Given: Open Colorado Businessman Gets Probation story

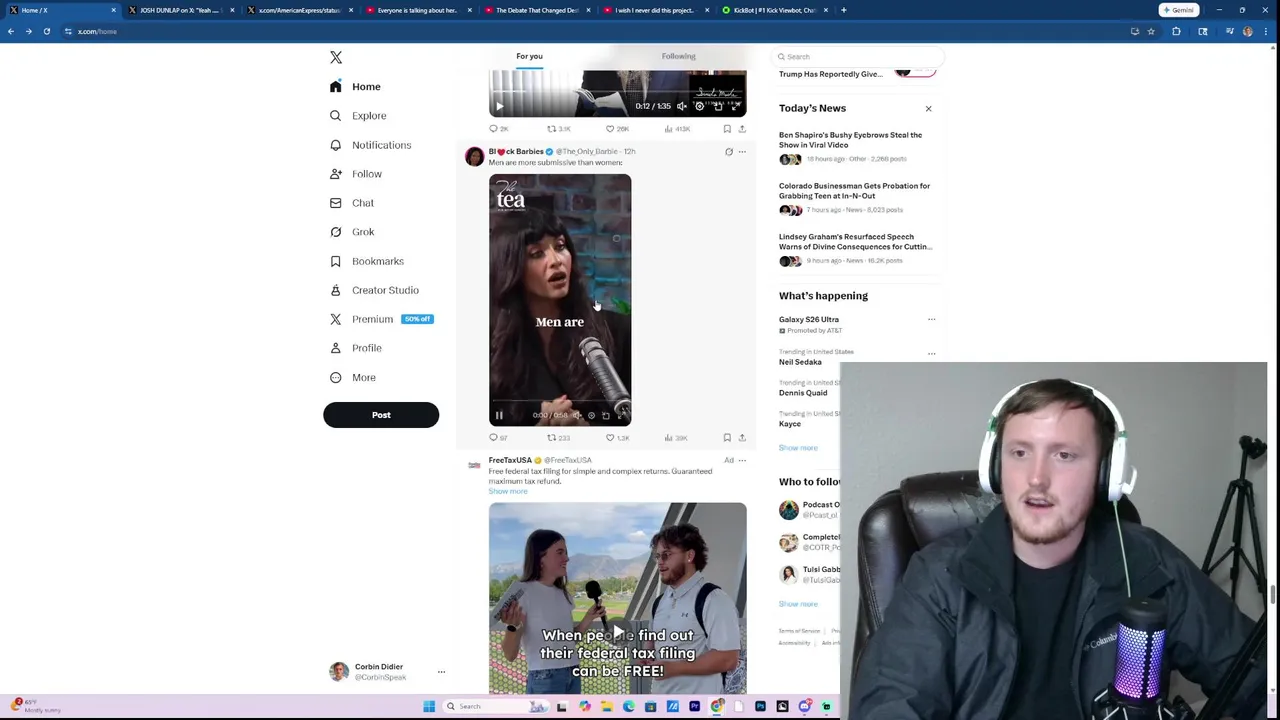Looking at the screenshot, I should pos(855,191).
